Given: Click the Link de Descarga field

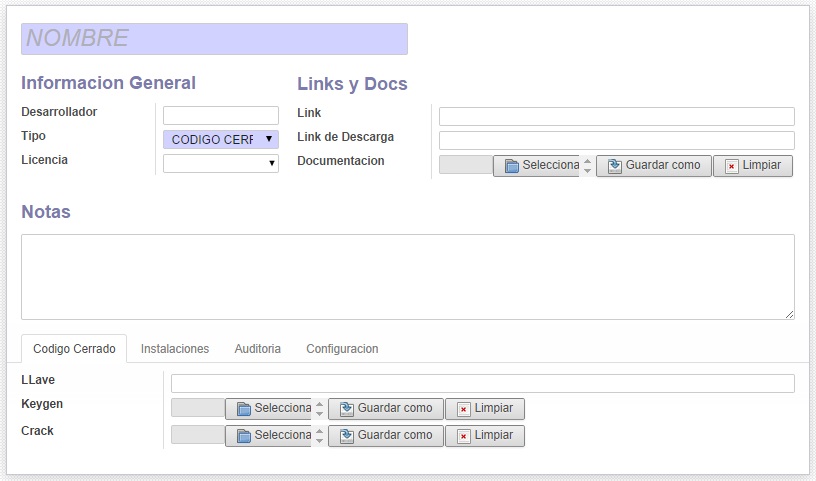Looking at the screenshot, I should (x=616, y=140).
